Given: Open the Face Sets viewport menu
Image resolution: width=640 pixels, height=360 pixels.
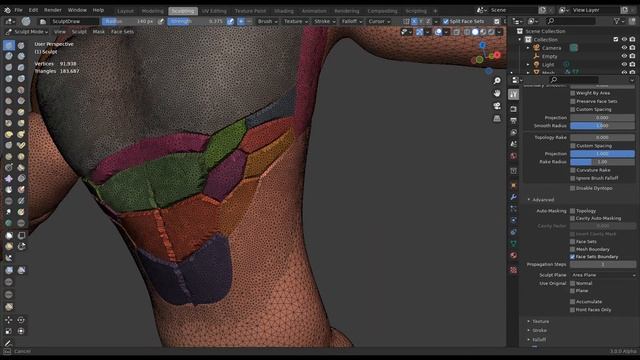Looking at the screenshot, I should point(122,31).
